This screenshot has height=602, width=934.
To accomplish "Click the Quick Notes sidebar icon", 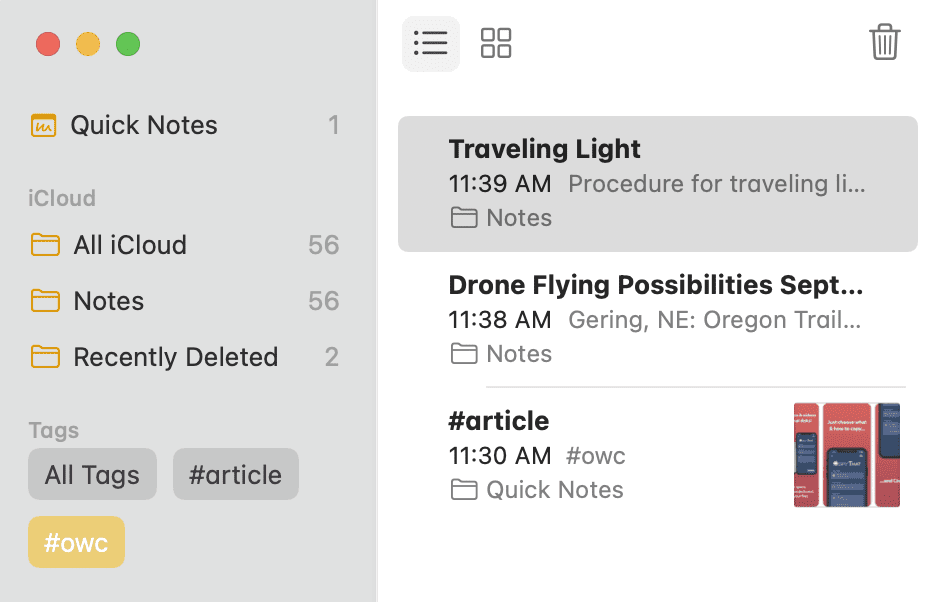I will tap(44, 125).
